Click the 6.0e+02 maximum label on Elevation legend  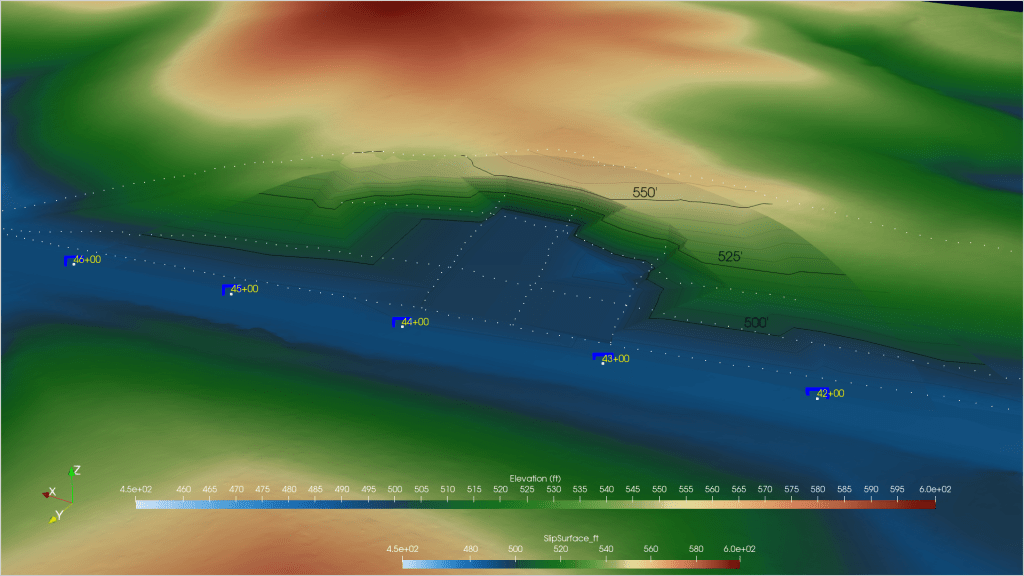pos(920,489)
